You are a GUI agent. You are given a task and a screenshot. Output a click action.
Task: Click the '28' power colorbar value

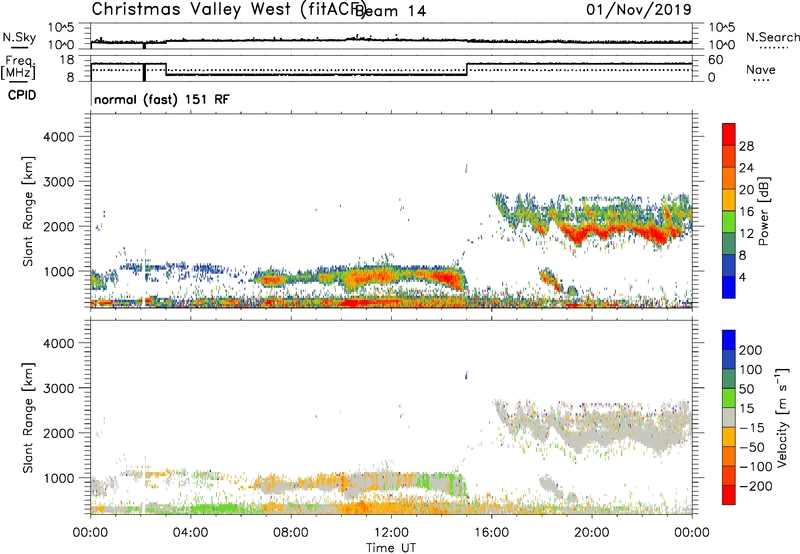(x=746, y=146)
